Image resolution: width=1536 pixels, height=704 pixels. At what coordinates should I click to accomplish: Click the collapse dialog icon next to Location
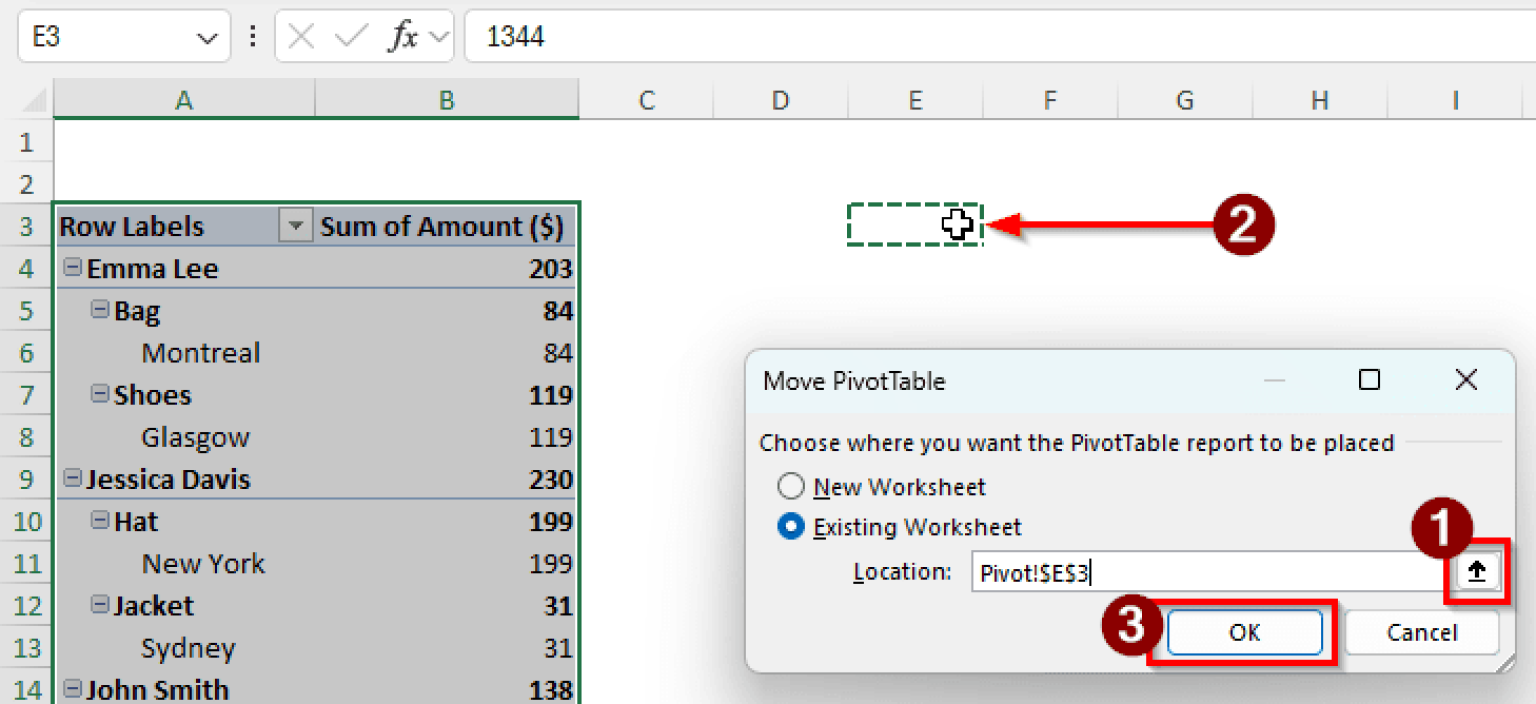pos(1475,570)
